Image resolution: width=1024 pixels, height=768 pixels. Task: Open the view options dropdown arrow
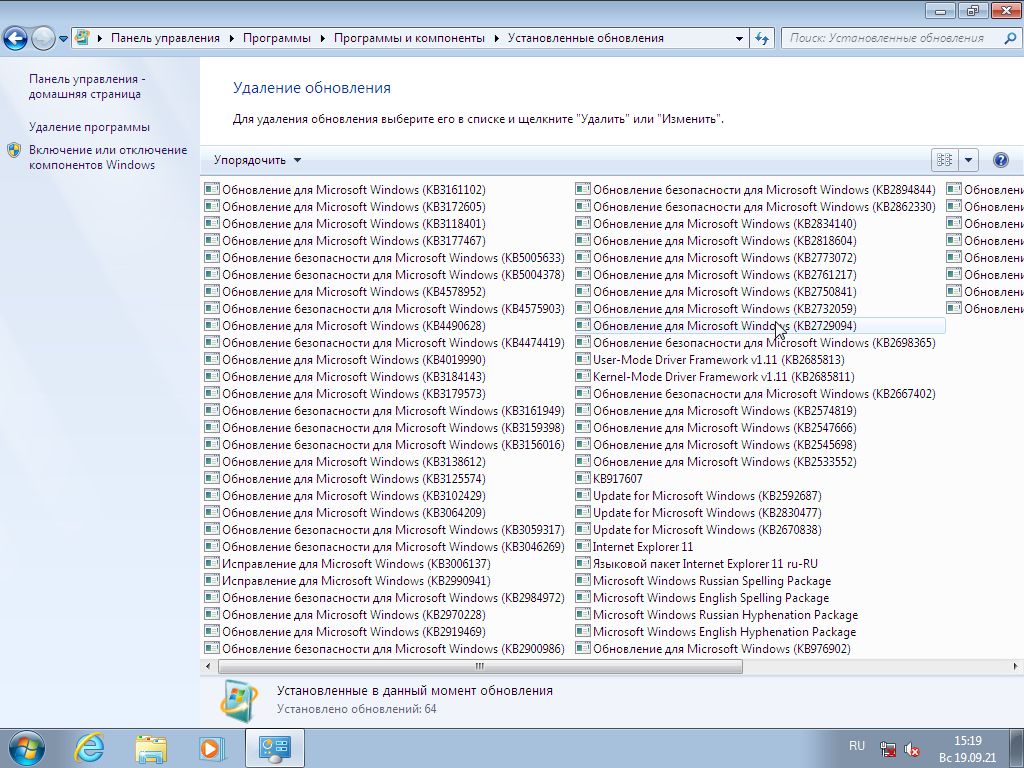pyautogui.click(x=968, y=160)
